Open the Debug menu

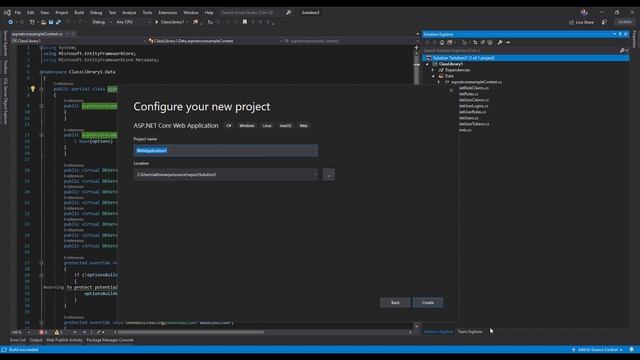pos(96,13)
